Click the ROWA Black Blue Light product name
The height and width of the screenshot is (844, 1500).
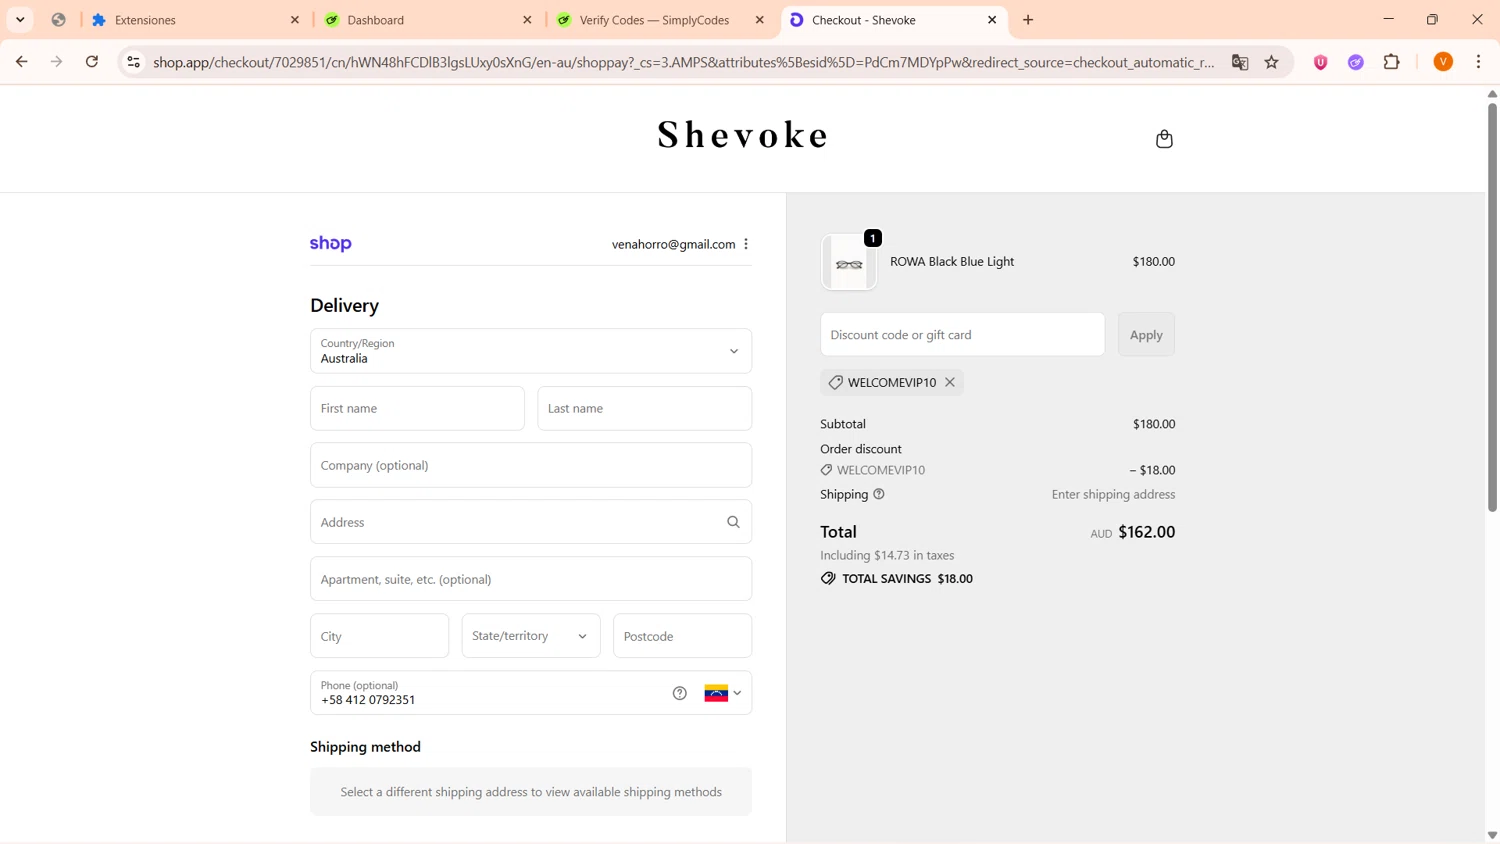[952, 262]
